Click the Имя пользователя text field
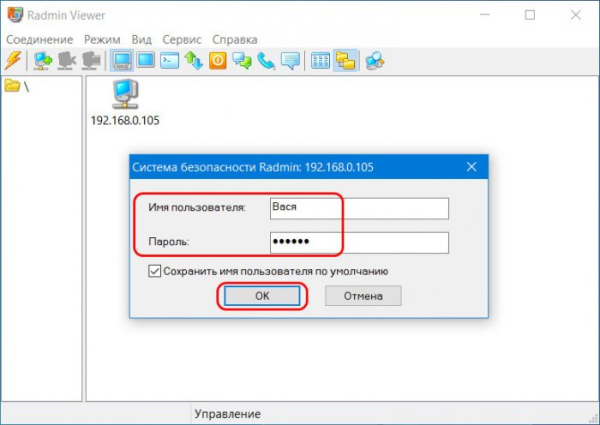This screenshot has width=600, height=425. point(358,207)
